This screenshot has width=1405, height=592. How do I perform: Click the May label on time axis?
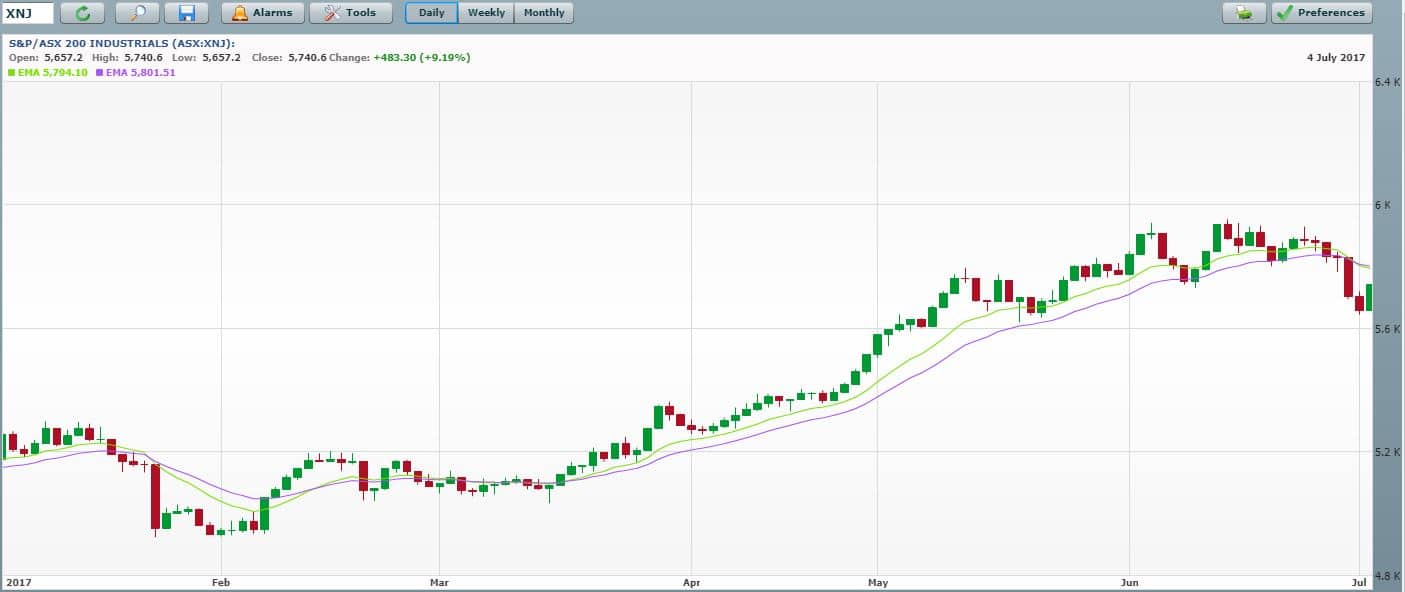878,580
